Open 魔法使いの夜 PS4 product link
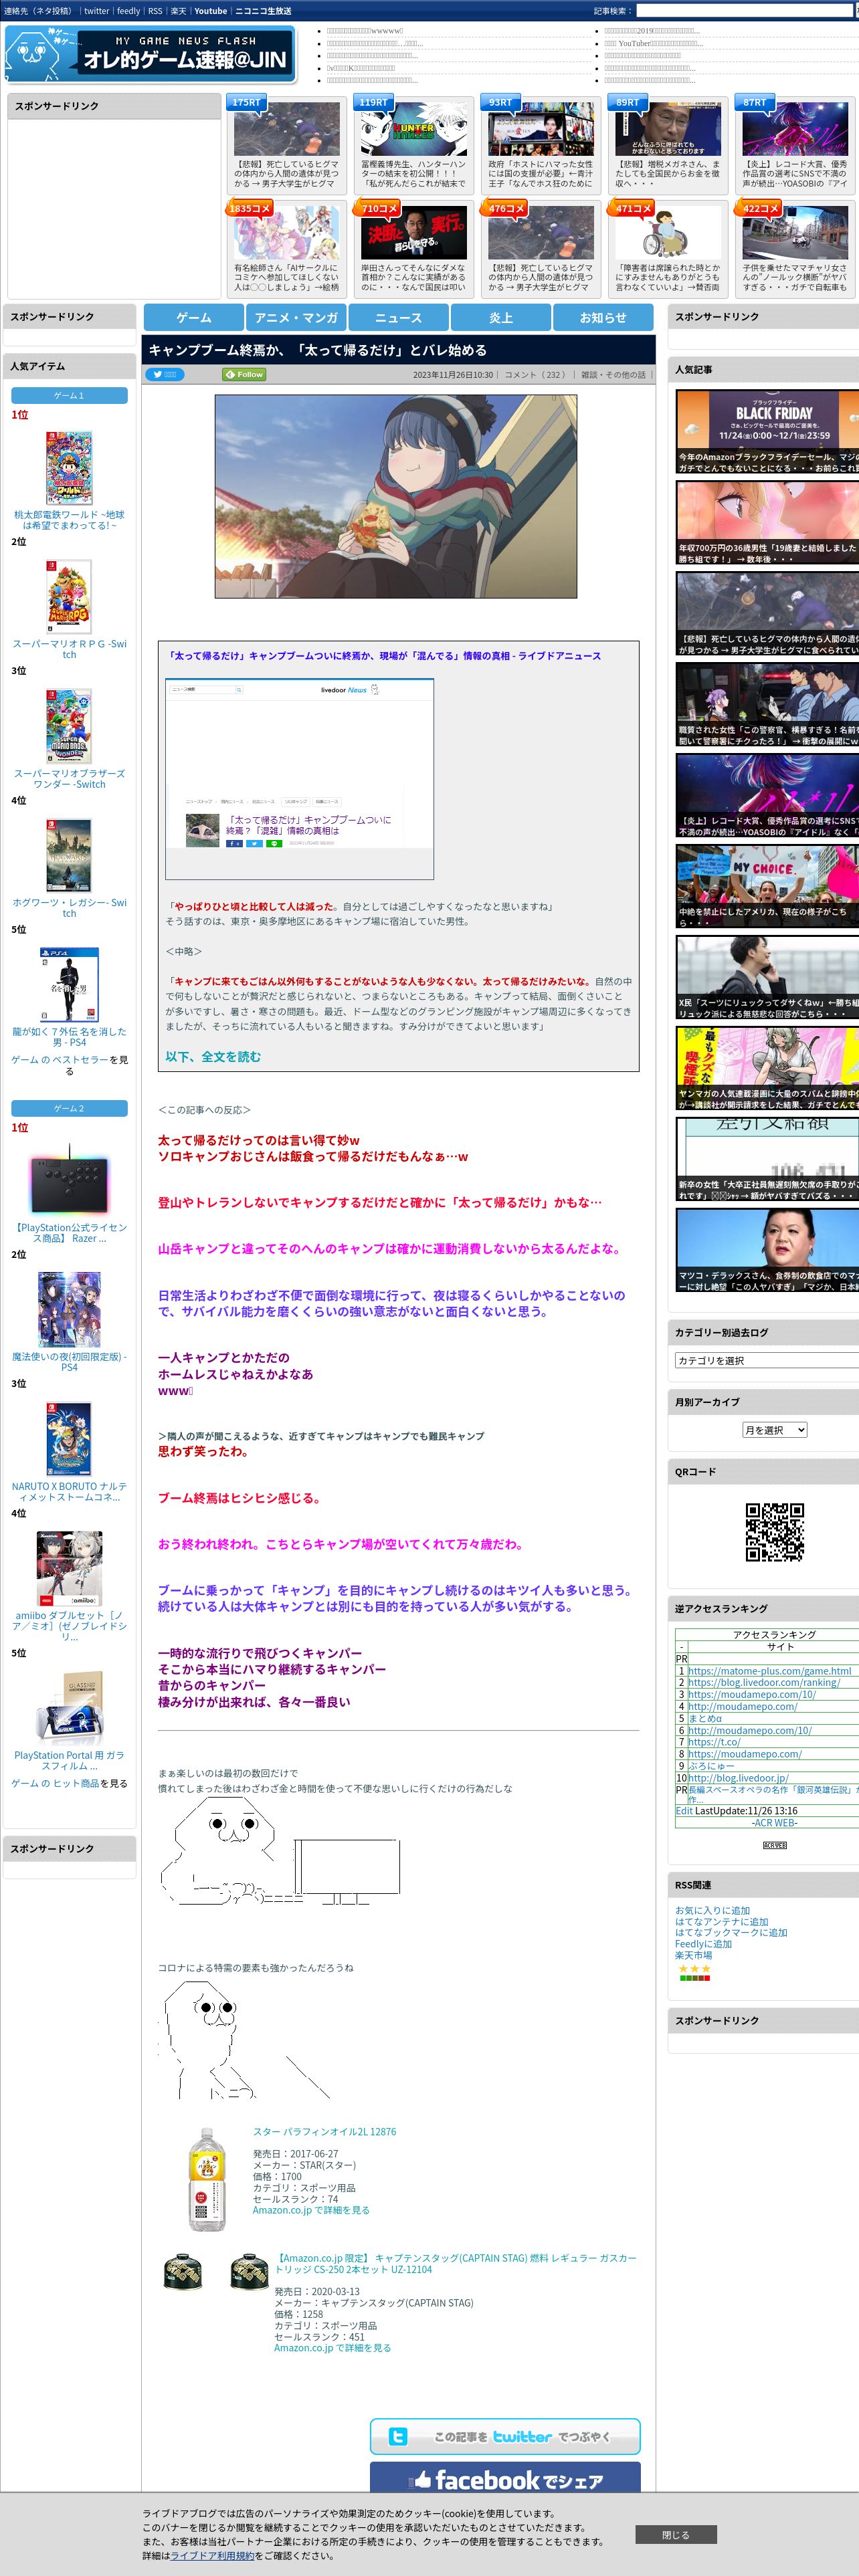 [x=69, y=1362]
